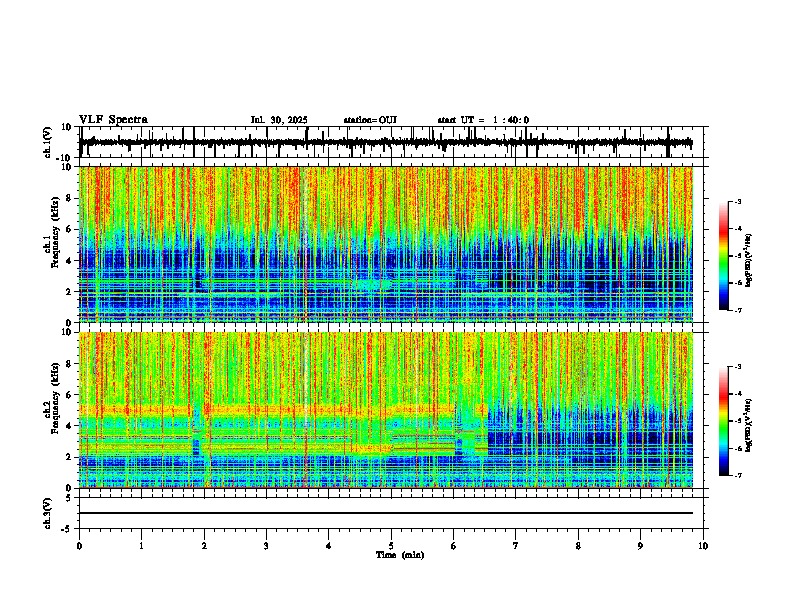The image size is (792, 612).
Task: Click the "2" kHz tick of ch.2 spectrogram
Action: point(70,457)
